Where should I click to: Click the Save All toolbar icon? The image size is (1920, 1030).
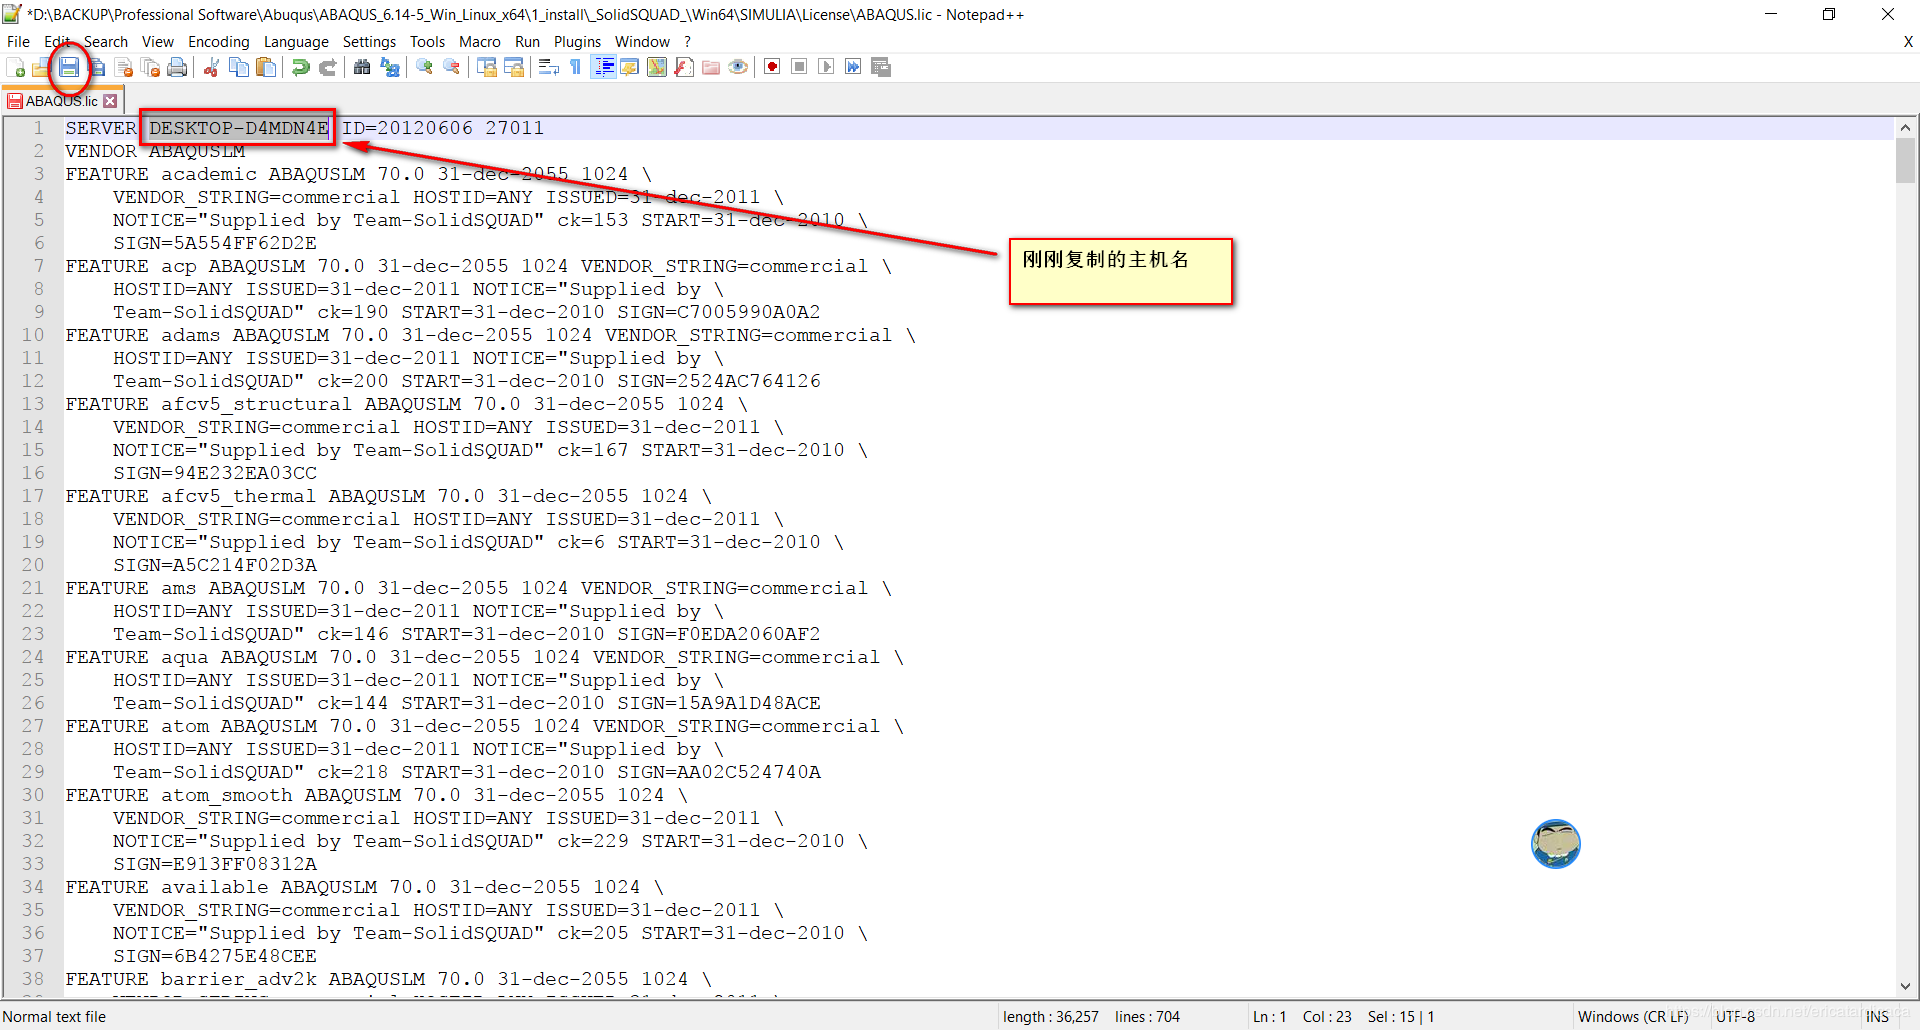click(x=97, y=67)
